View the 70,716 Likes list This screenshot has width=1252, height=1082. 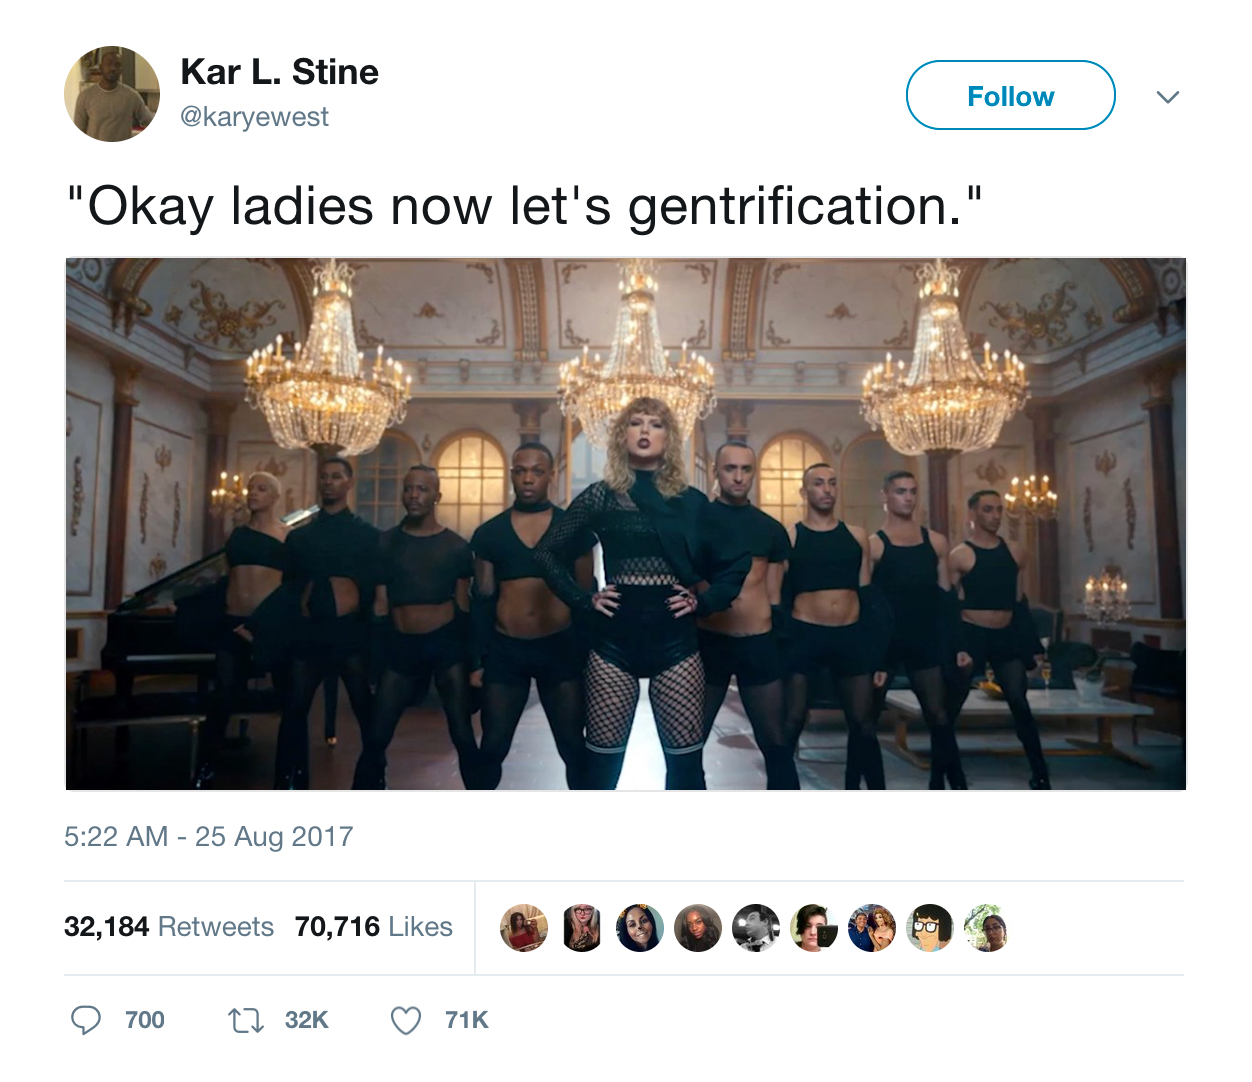(374, 927)
